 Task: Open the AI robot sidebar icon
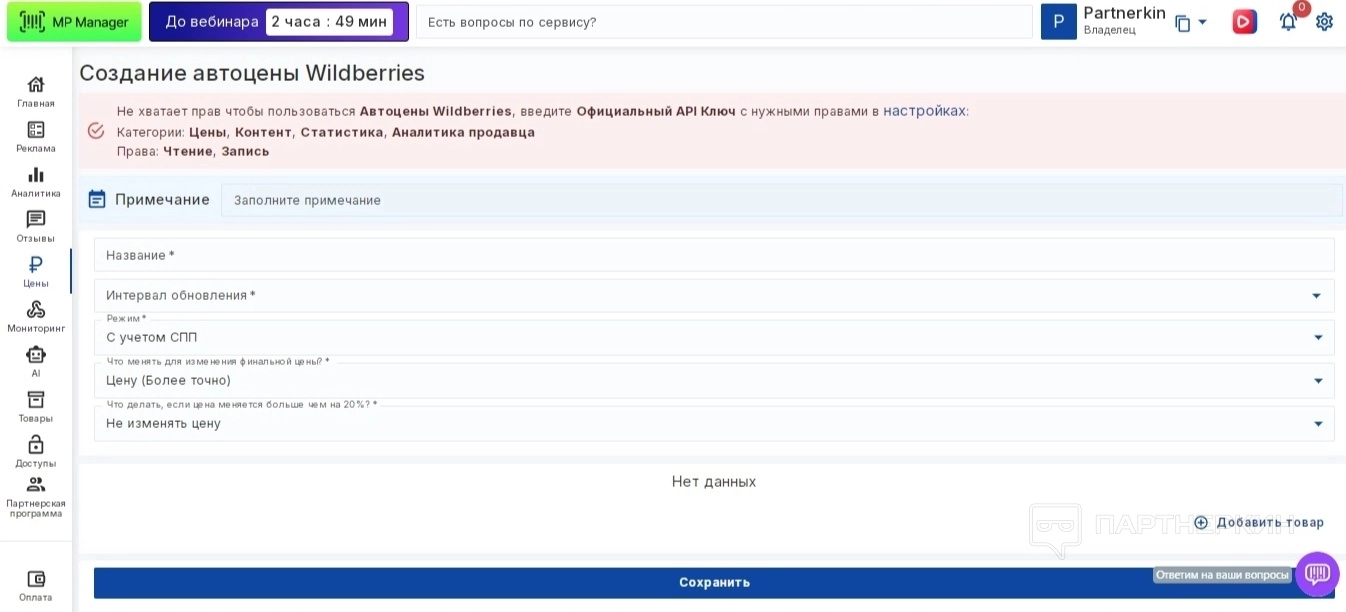point(36,354)
